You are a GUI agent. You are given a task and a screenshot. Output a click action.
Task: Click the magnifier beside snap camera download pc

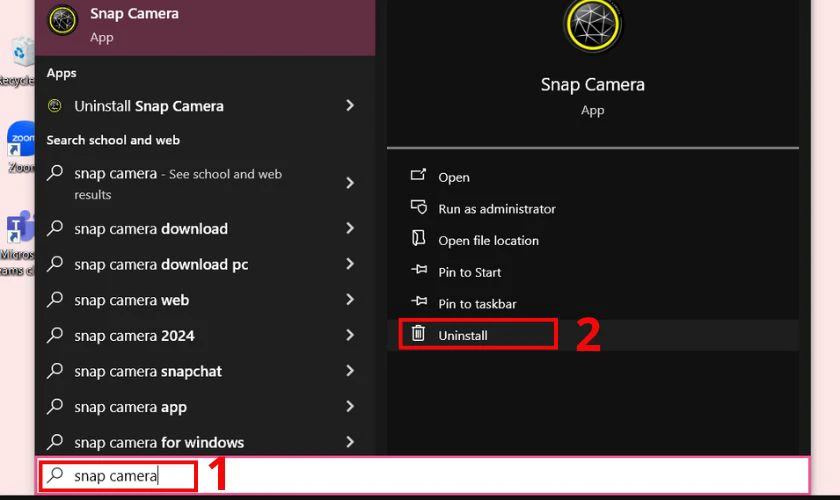point(55,264)
